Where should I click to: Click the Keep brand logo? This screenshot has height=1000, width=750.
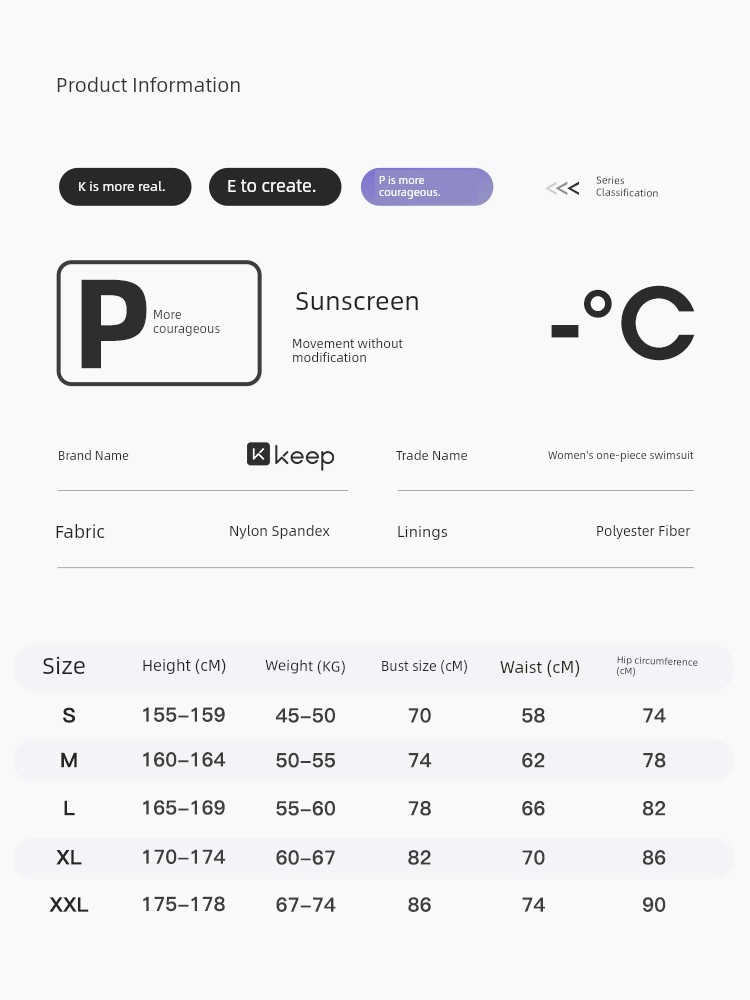pos(290,455)
